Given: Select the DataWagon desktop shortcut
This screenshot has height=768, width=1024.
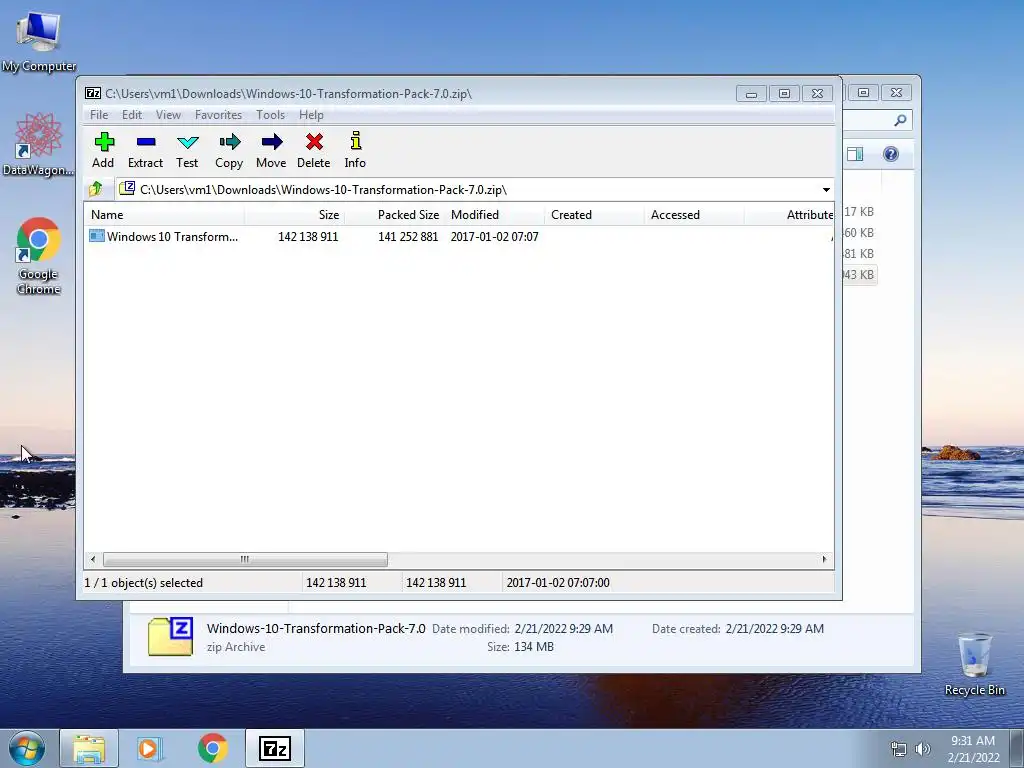Looking at the screenshot, I should [38, 144].
